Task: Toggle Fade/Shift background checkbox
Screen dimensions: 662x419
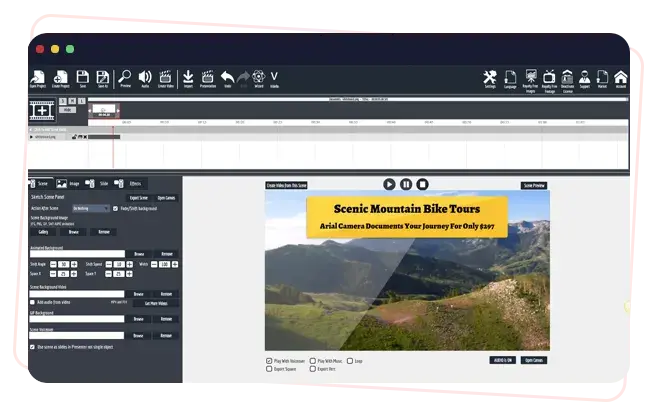Action: [x=115, y=208]
